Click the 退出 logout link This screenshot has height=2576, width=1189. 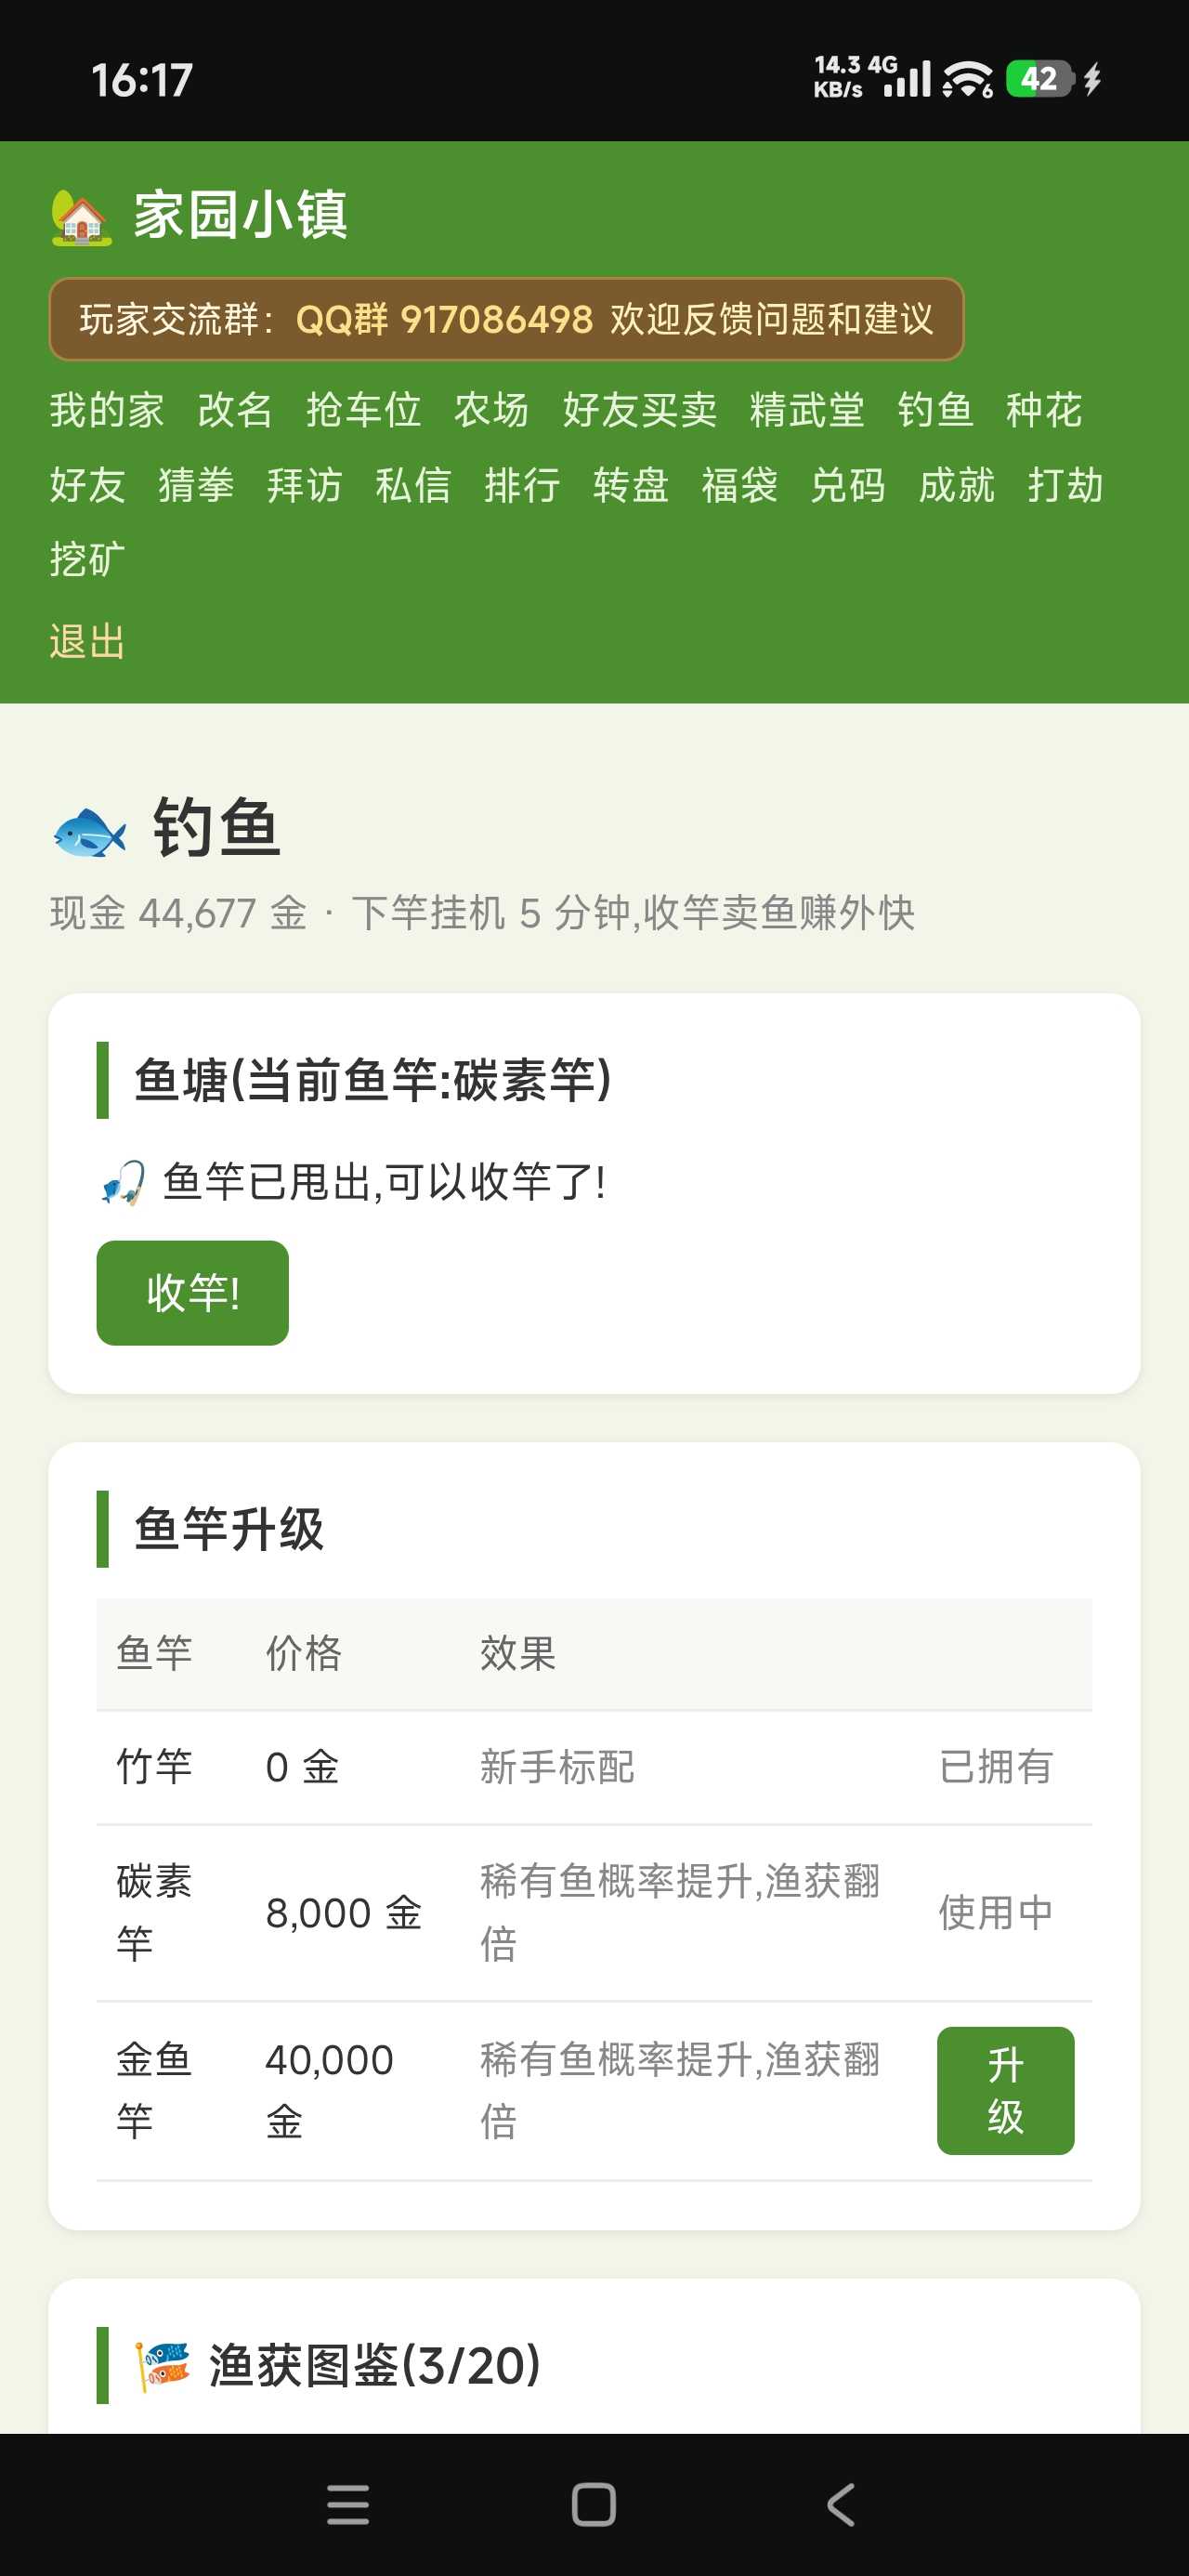tap(88, 641)
